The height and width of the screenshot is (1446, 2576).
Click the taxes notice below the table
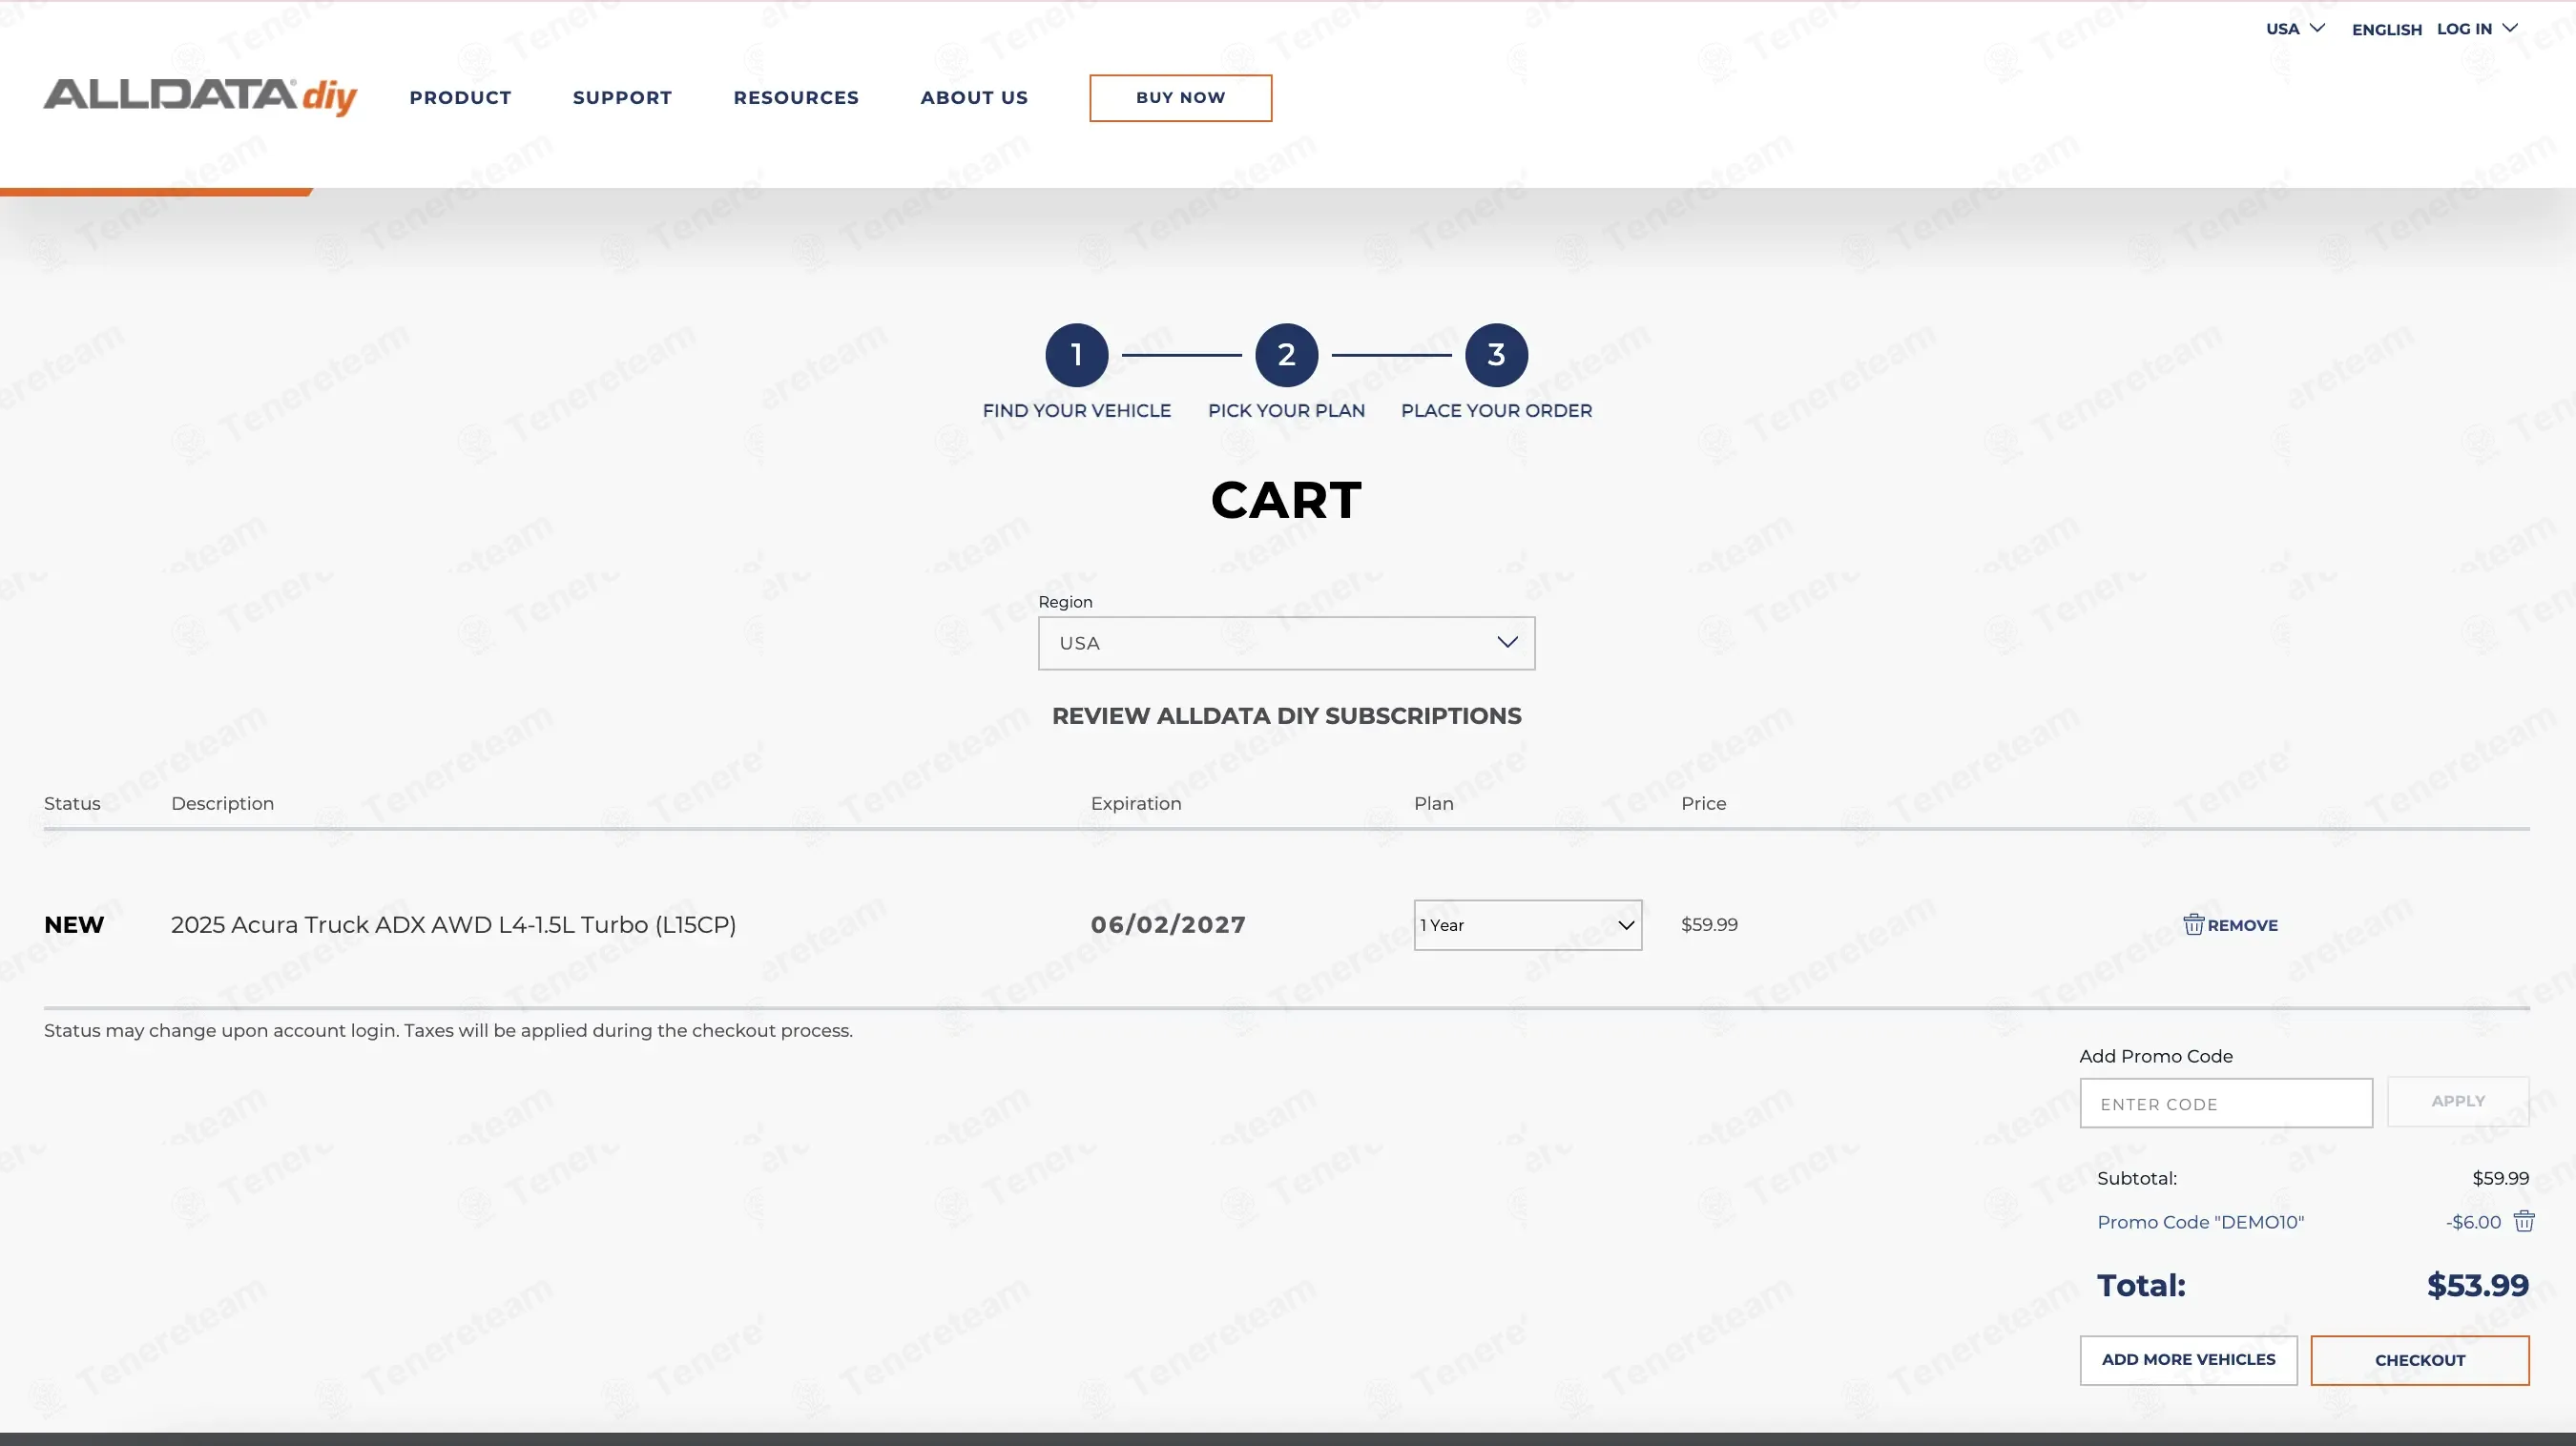(448, 1030)
